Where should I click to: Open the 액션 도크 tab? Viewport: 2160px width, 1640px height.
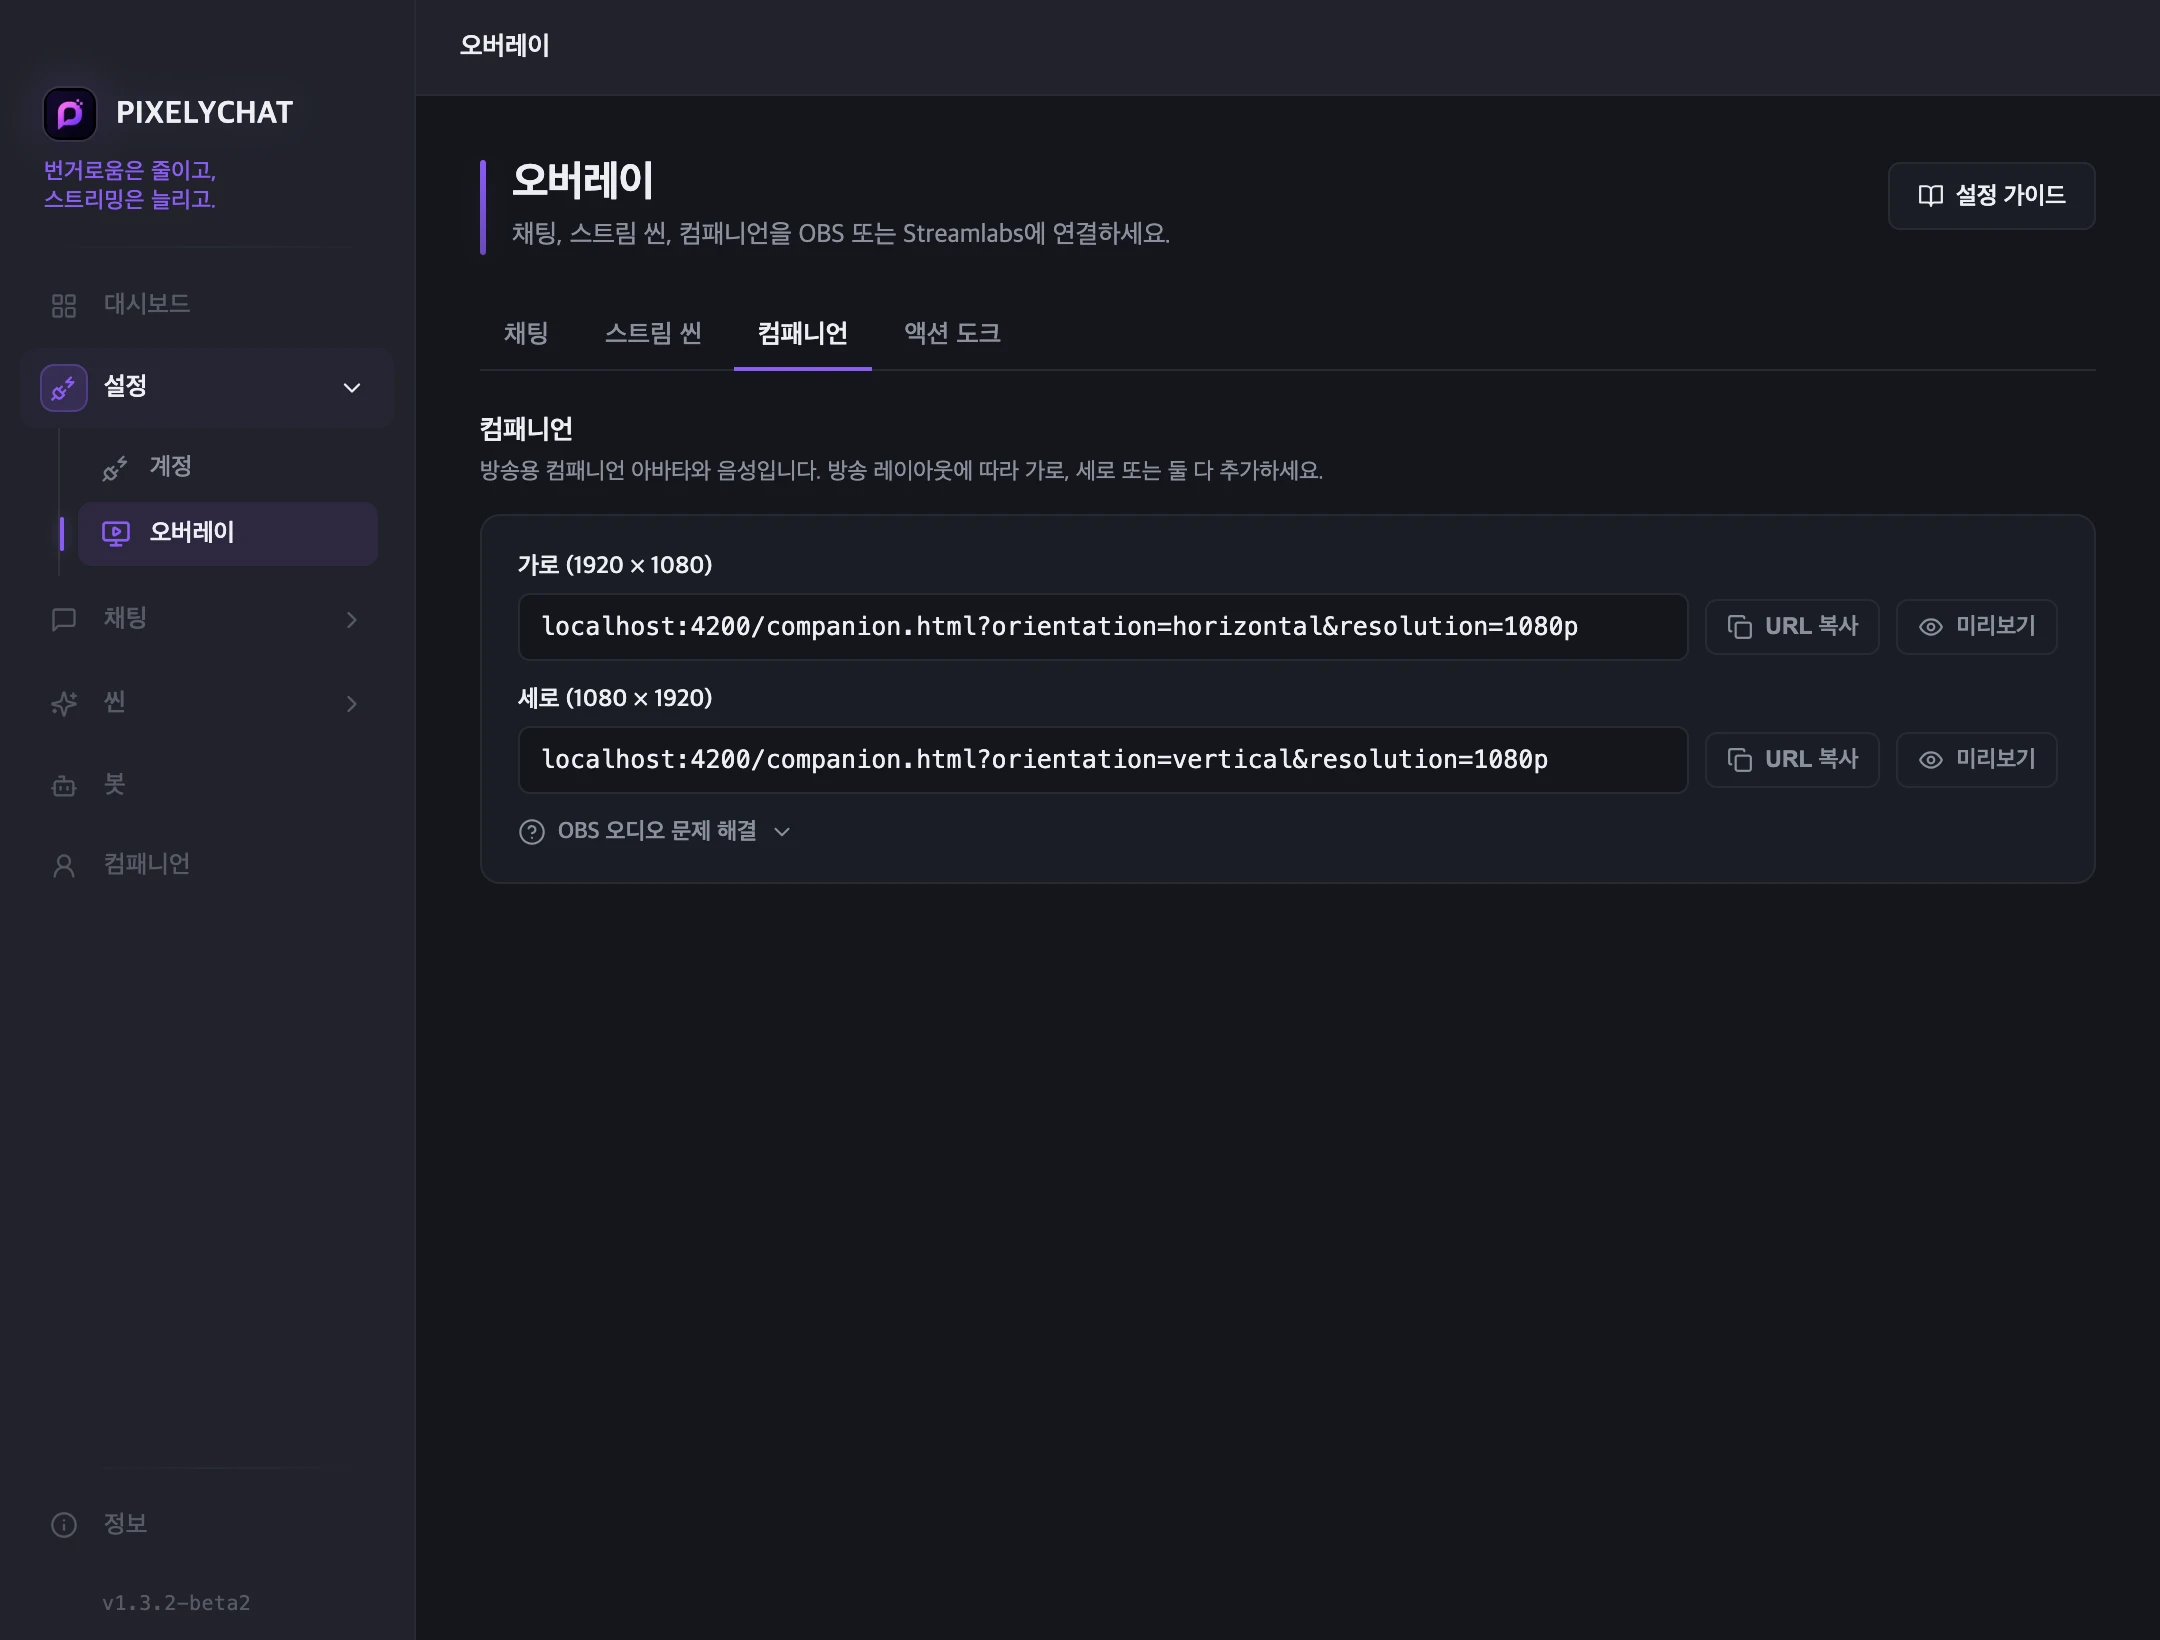952,334
